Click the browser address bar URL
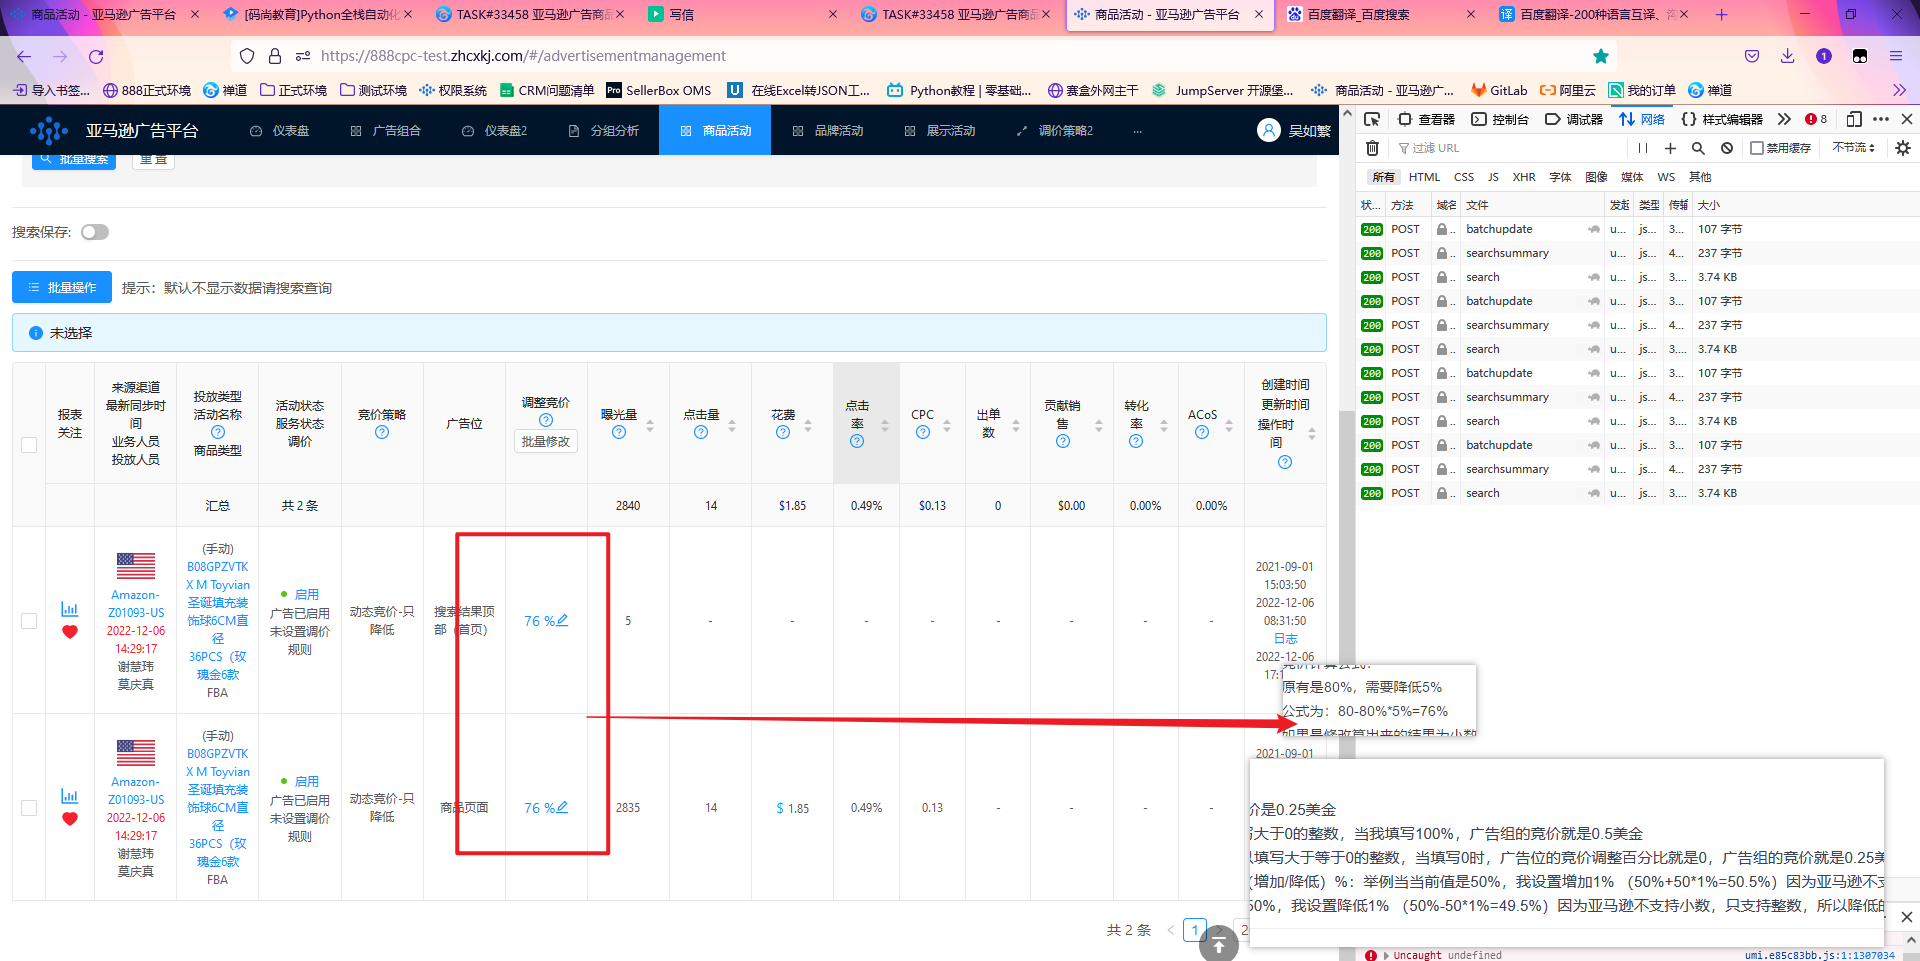Image resolution: width=1920 pixels, height=961 pixels. click(523, 56)
